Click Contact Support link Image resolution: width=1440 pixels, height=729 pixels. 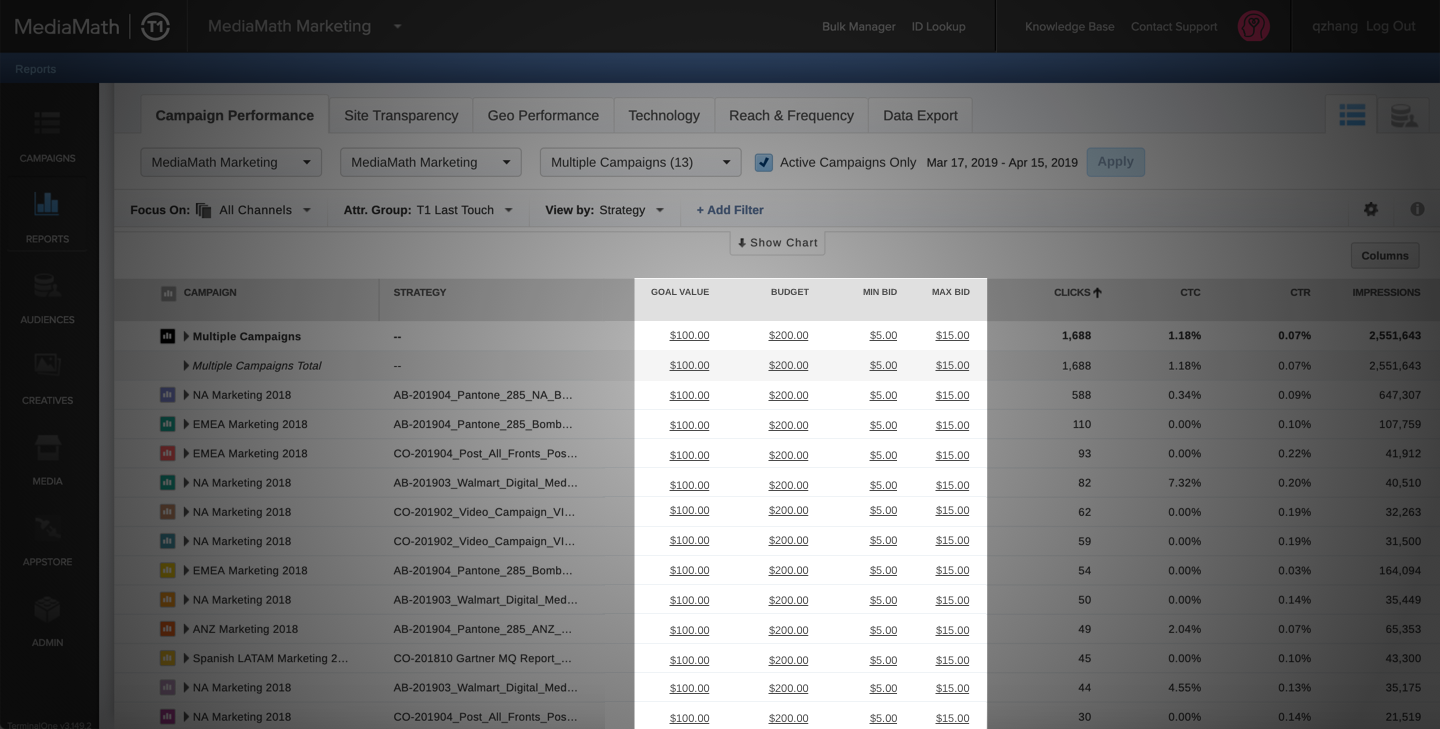click(x=1174, y=27)
